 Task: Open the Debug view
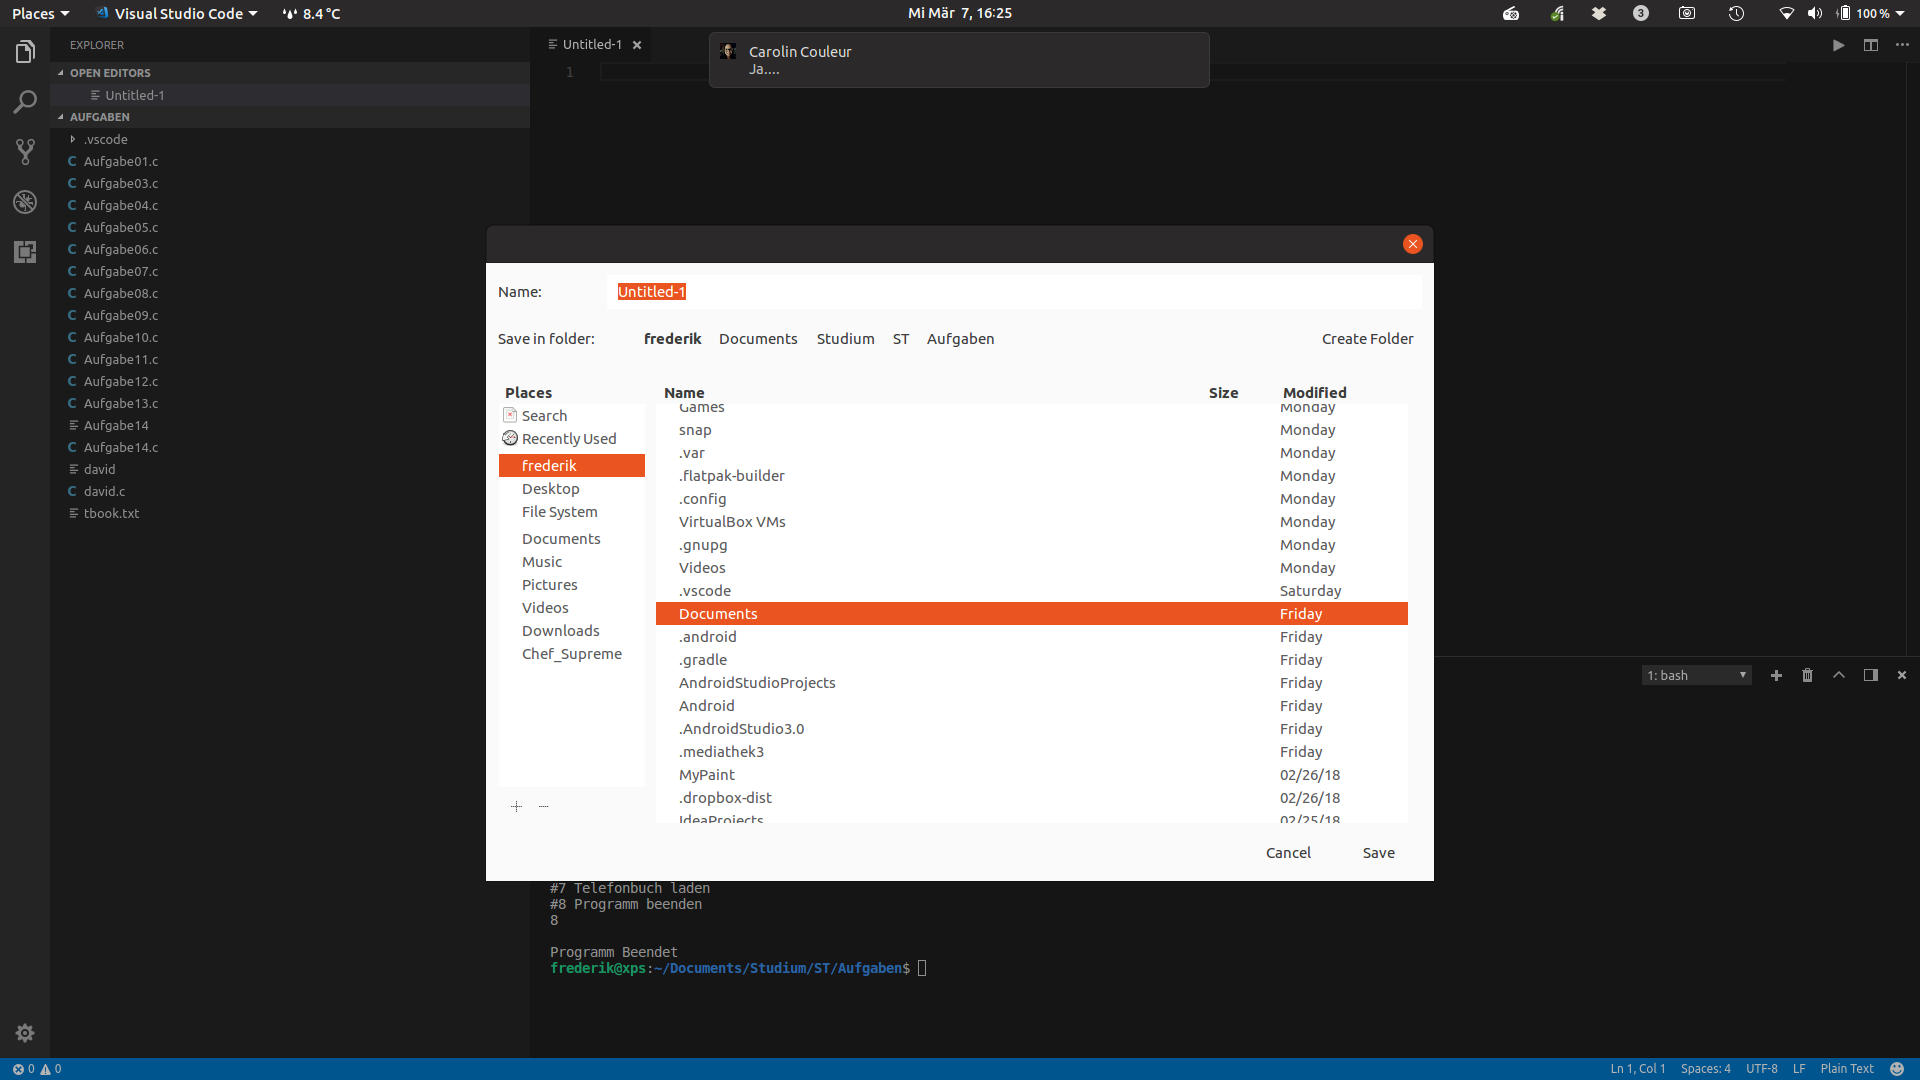click(24, 202)
